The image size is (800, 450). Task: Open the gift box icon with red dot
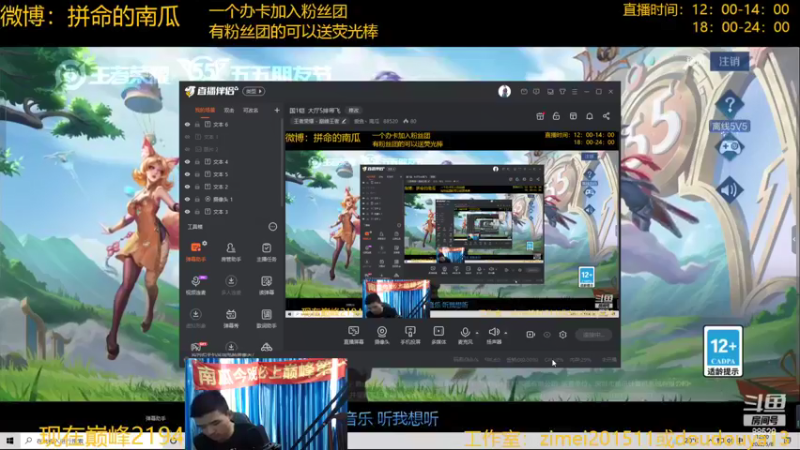(540, 116)
